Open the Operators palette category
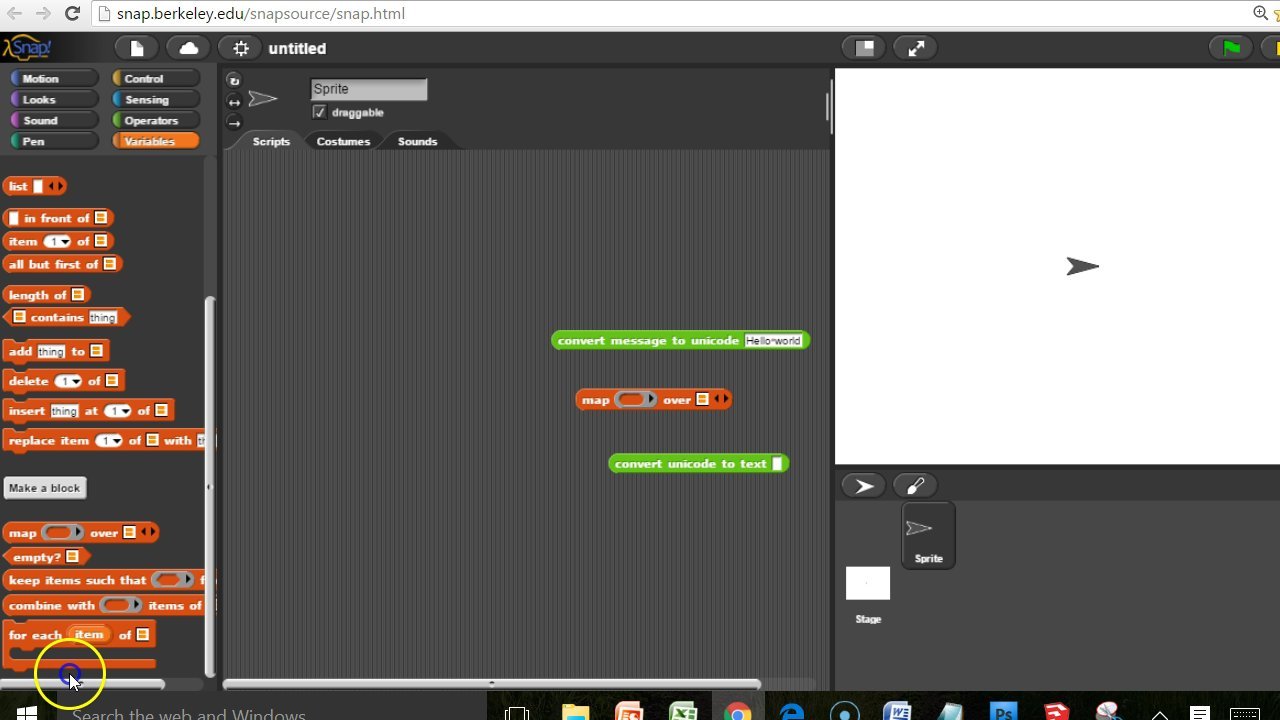The width and height of the screenshot is (1280, 720). tap(153, 119)
